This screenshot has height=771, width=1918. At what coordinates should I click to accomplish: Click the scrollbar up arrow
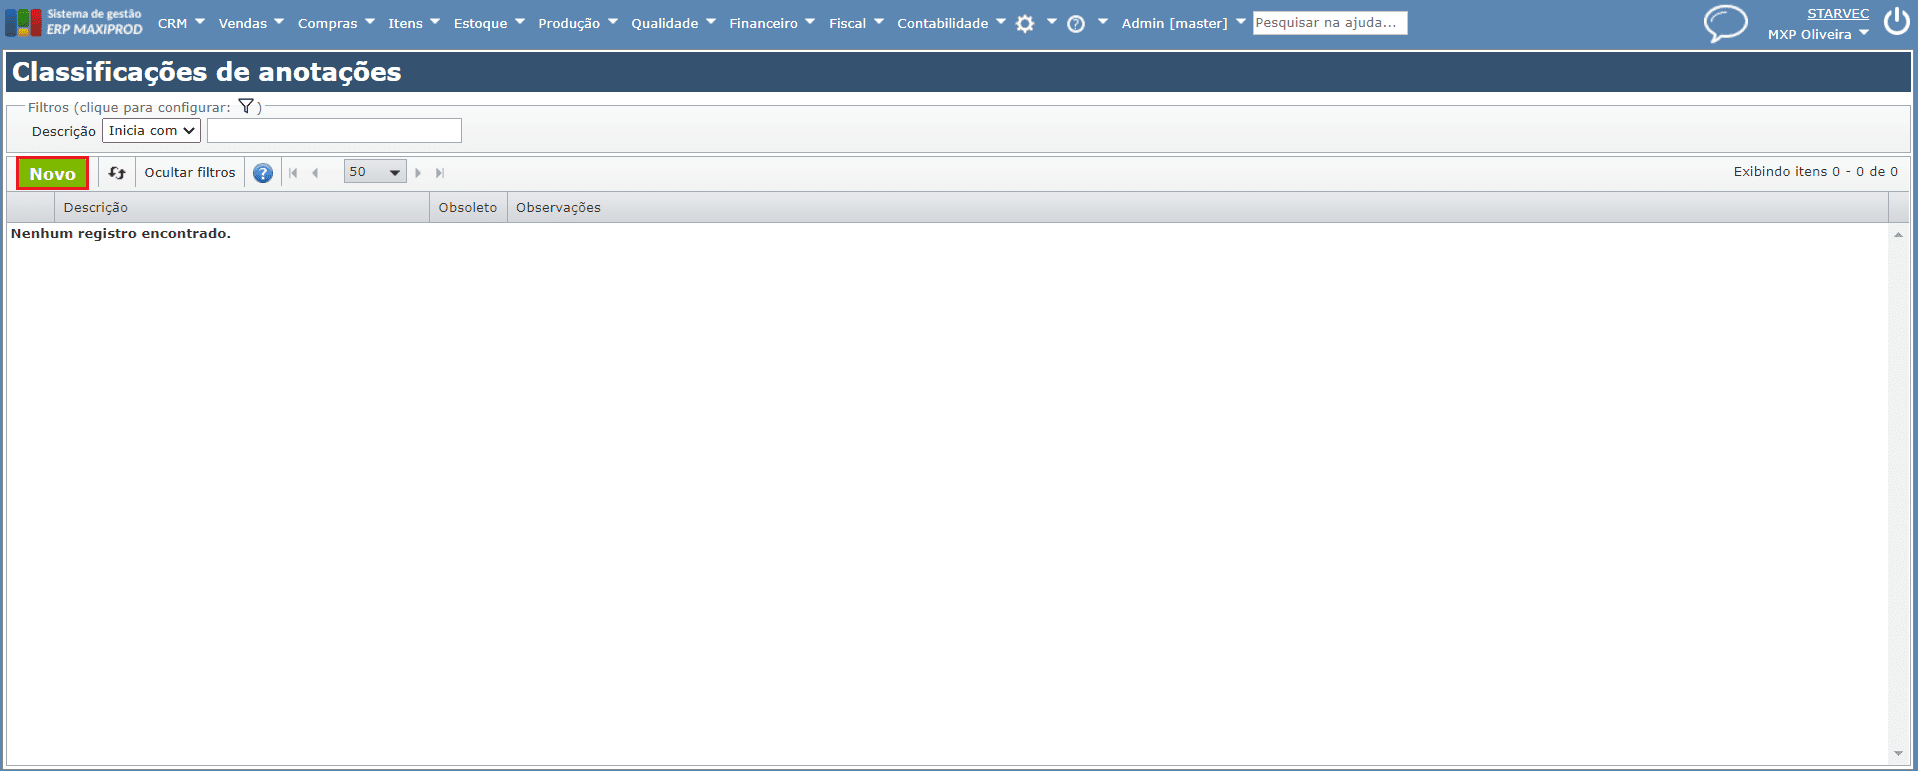tap(1898, 234)
